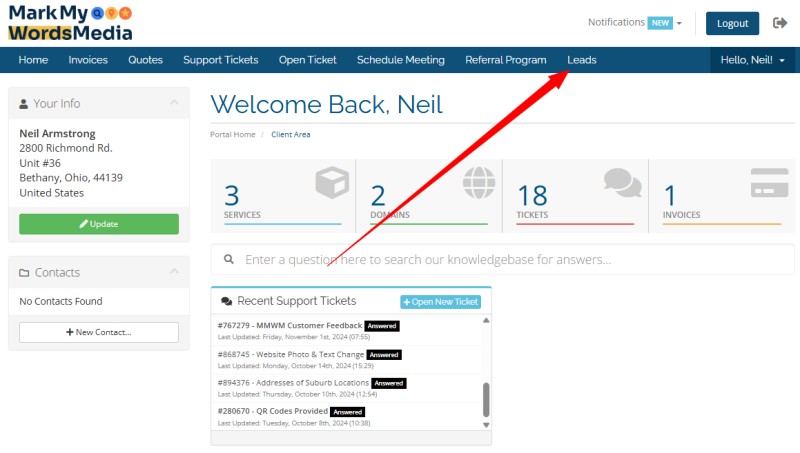Viewport: 800px width, 453px height.
Task: Collapse the Contacts panel
Action: pyautogui.click(x=174, y=271)
